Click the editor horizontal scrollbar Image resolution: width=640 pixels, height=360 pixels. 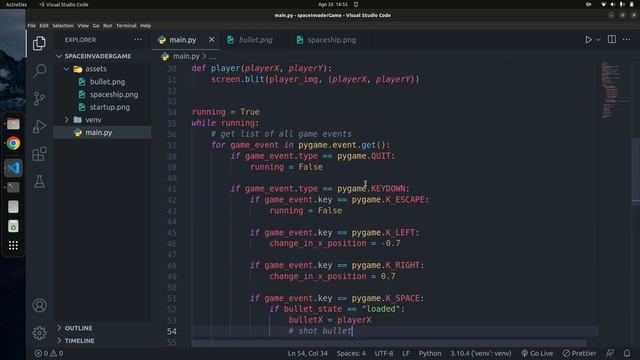coord(389,343)
